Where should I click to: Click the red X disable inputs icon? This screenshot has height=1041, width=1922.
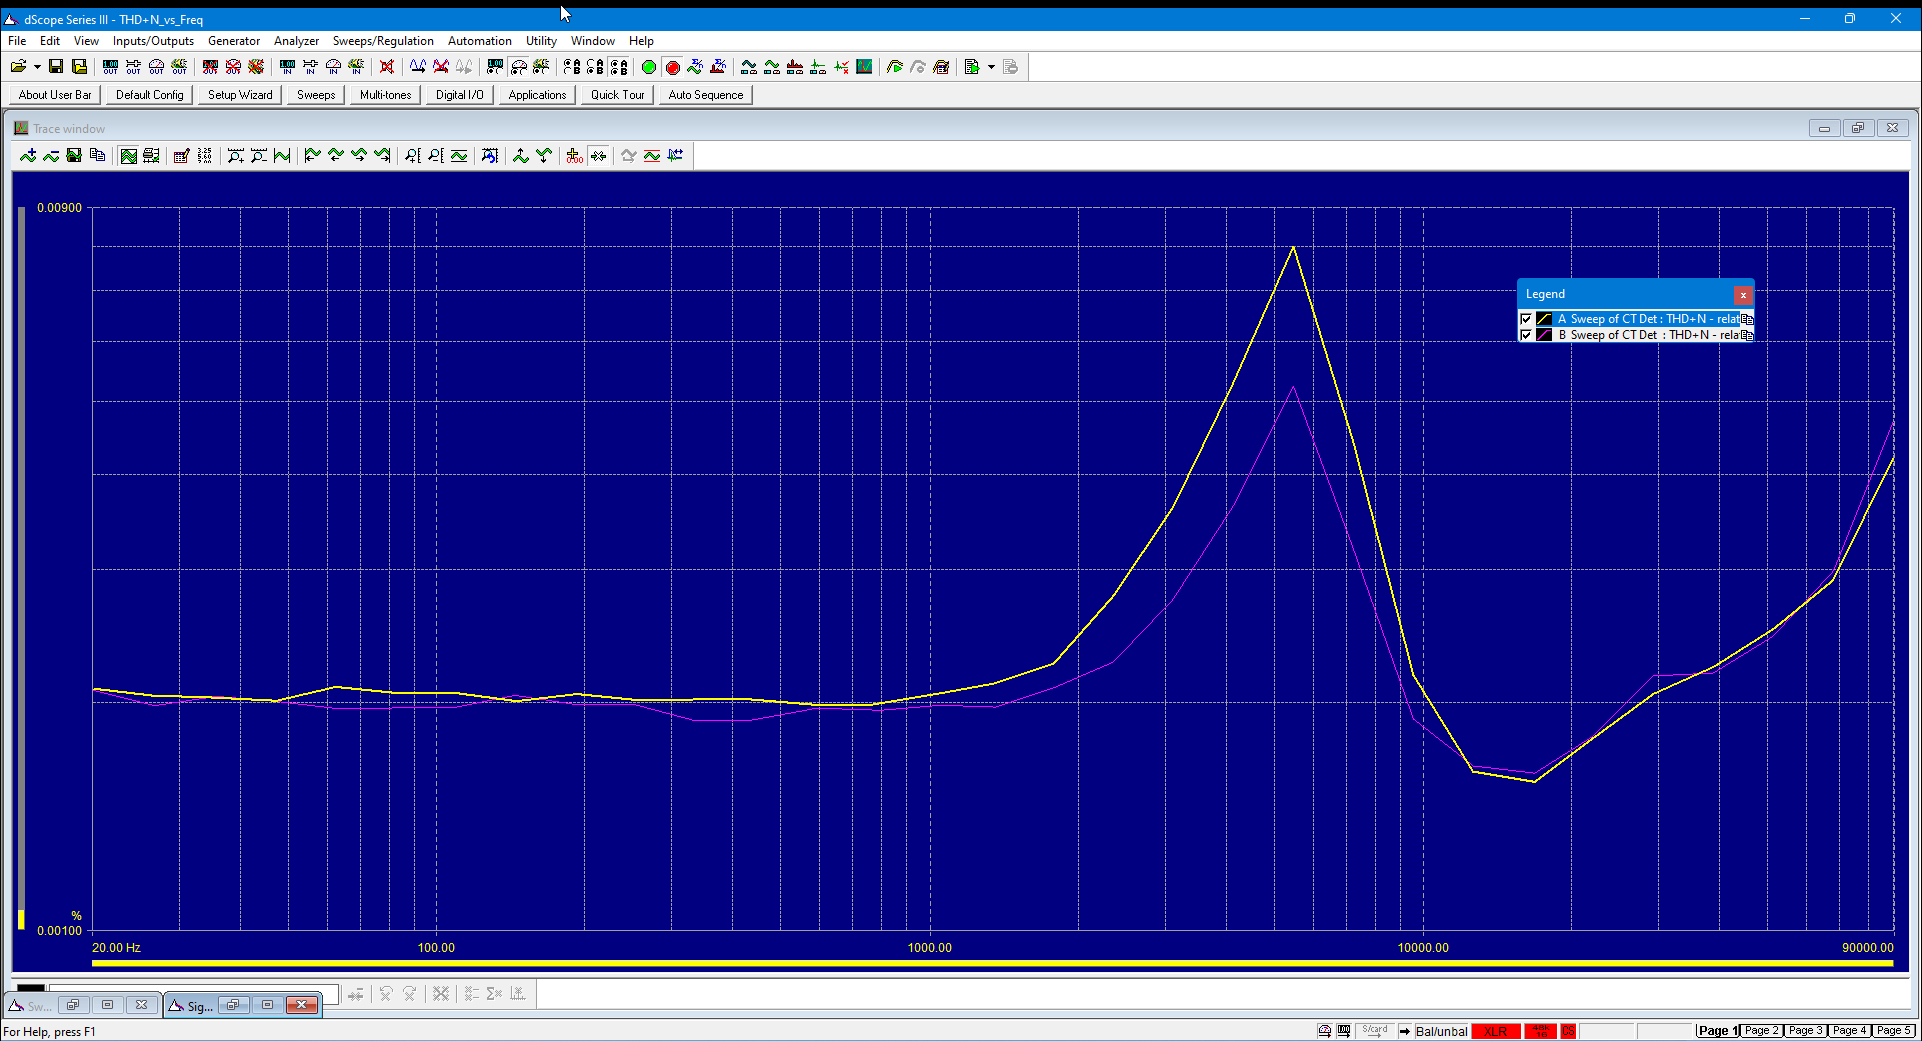(387, 67)
